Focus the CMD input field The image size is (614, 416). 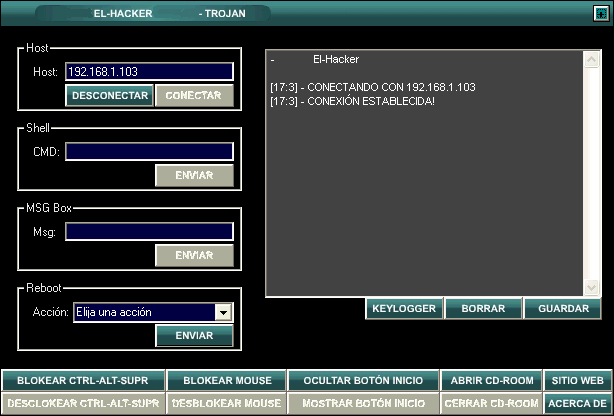148,152
